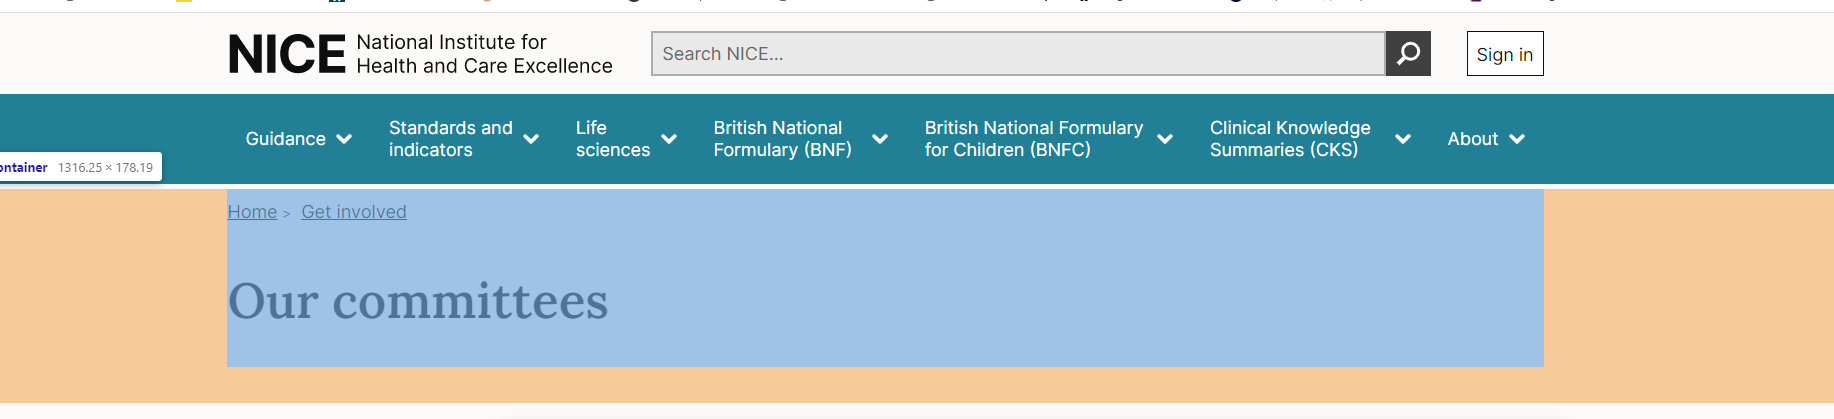Expand the About menu chevron
Viewport: 1834px width, 419px height.
pos(1517,139)
